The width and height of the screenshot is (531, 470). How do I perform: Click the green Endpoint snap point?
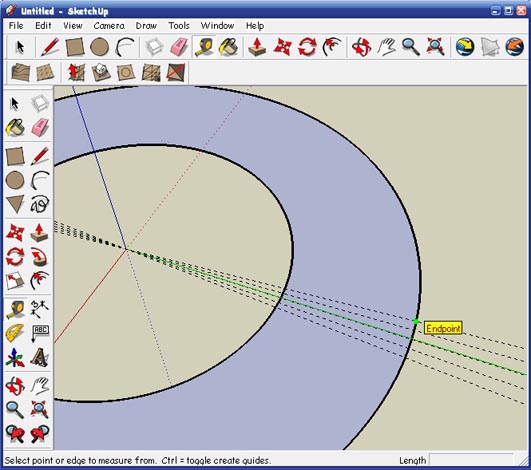coord(416,322)
